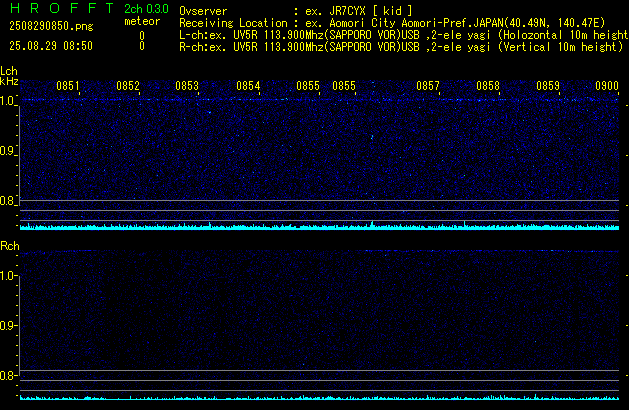Screen dimensions: 629x410
Task: Click the Lch channel label
Action: (x=9, y=71)
